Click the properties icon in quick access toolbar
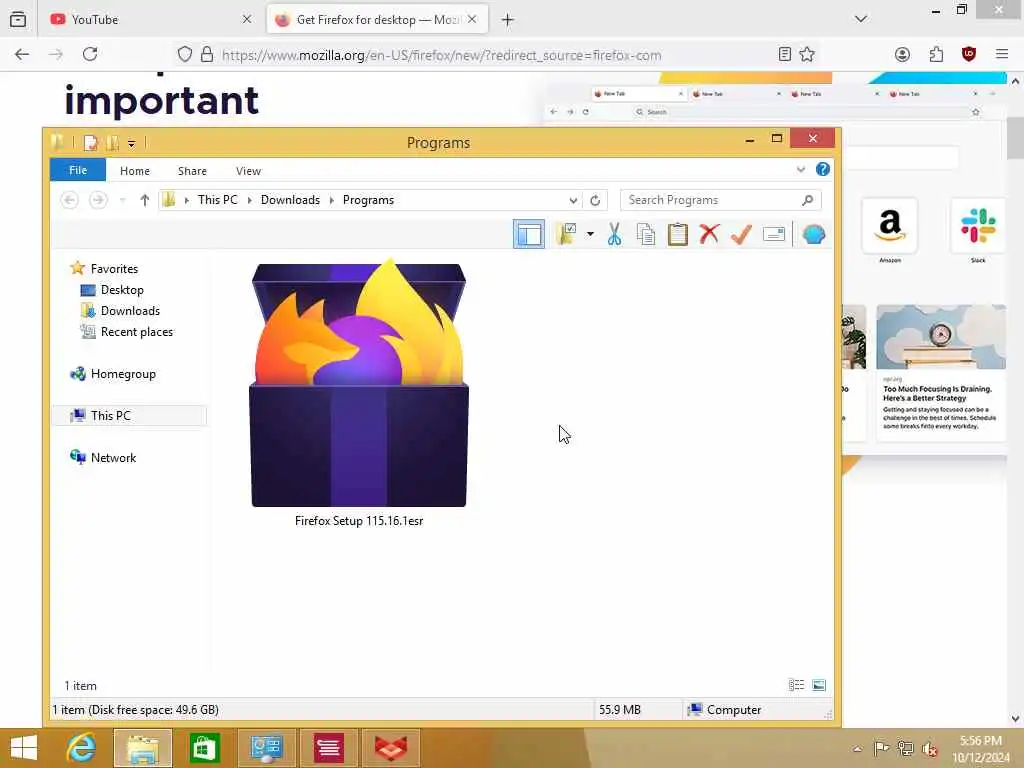Image resolution: width=1024 pixels, height=768 pixels. coord(91,142)
